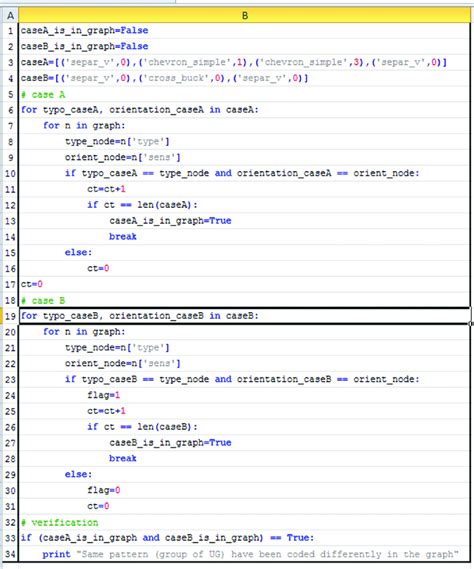Image resolution: width=474 pixels, height=569 pixels.
Task: Click the print statement cell in row 34
Action: pyautogui.click(x=245, y=554)
